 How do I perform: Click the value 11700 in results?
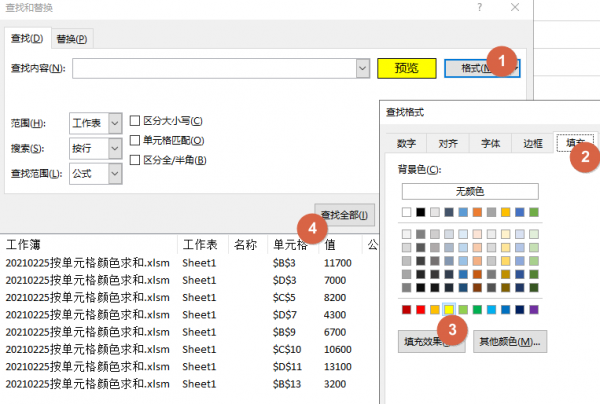click(338, 263)
